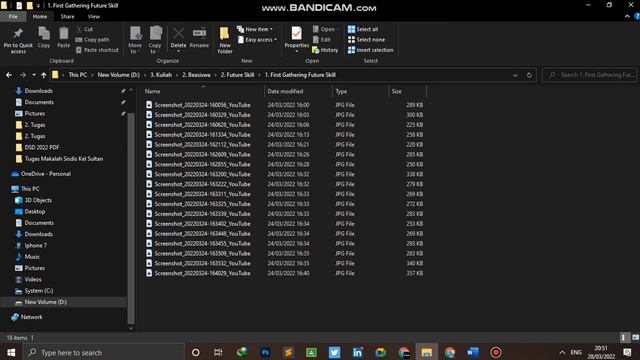
Task: Select Screenshot_20220324-163200_YouTube file
Action: (203, 174)
